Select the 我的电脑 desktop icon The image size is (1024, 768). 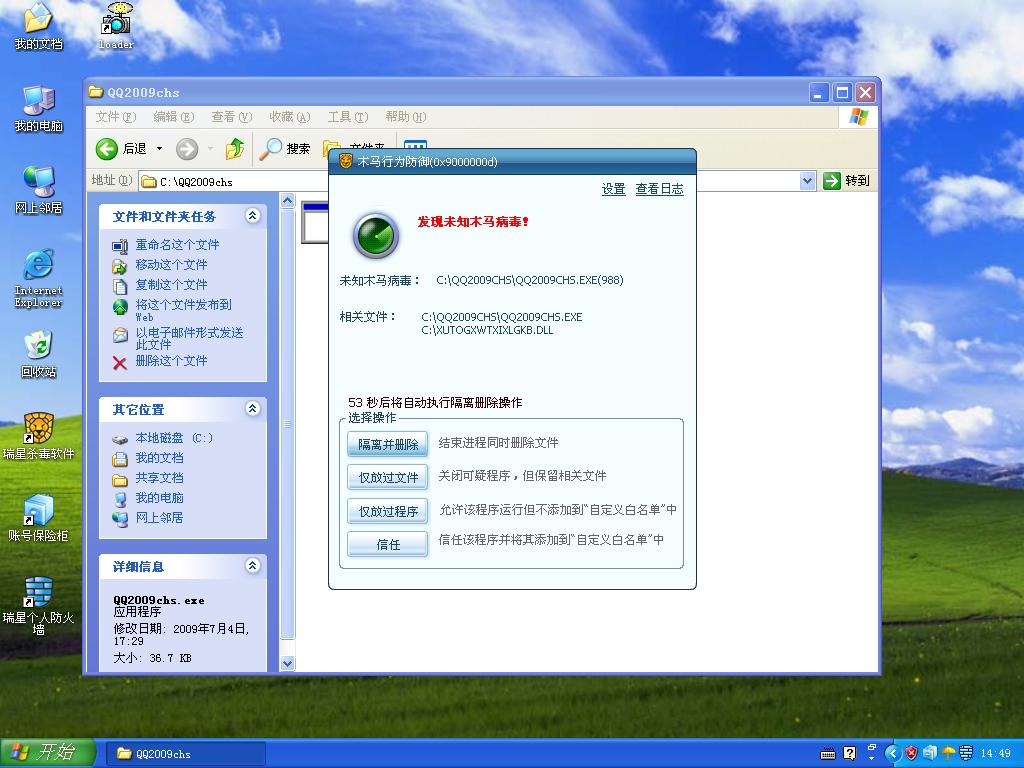38,108
